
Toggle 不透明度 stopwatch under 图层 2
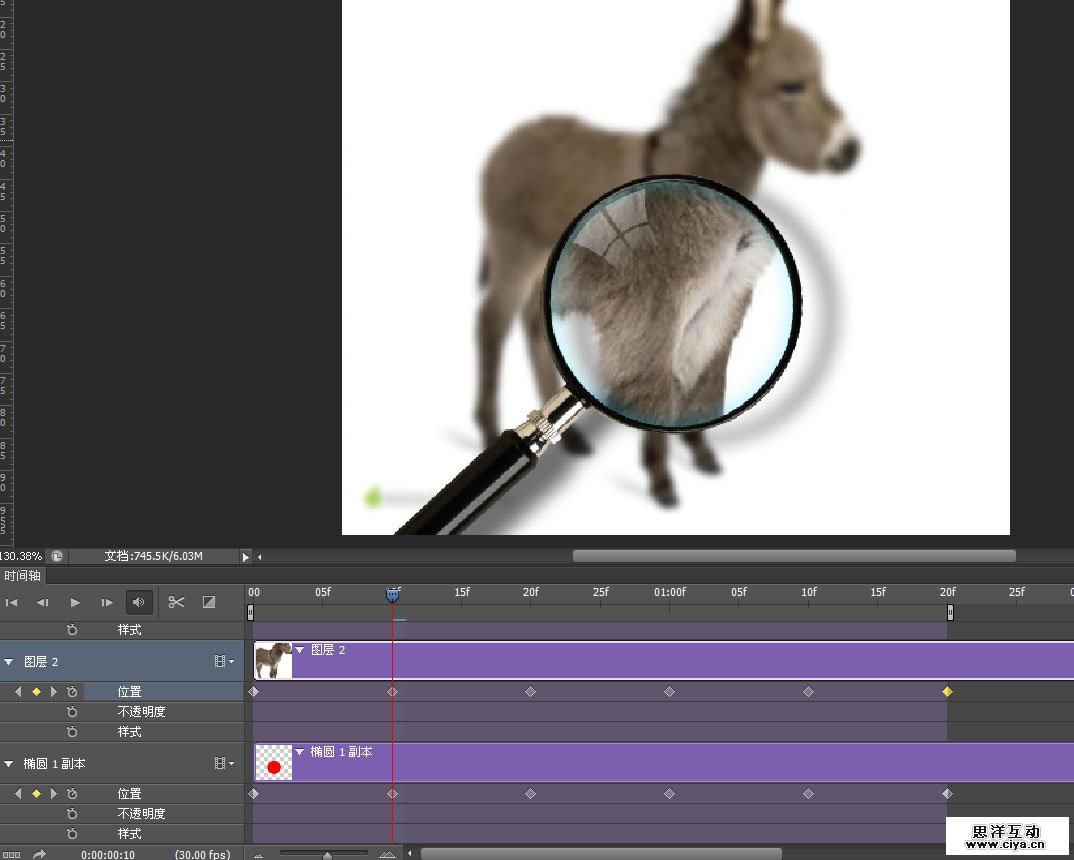(72, 712)
